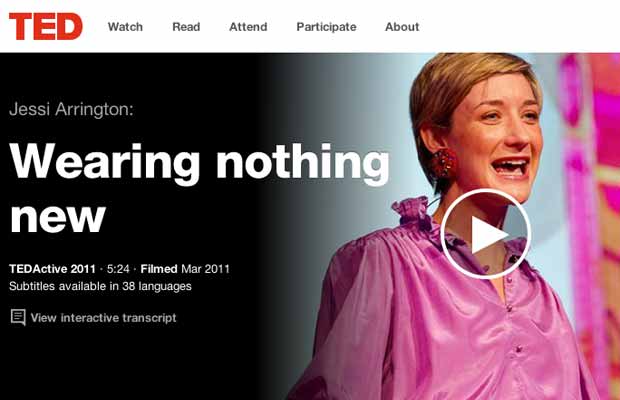
Task: Click the transcript document icon
Action: click(x=18, y=317)
